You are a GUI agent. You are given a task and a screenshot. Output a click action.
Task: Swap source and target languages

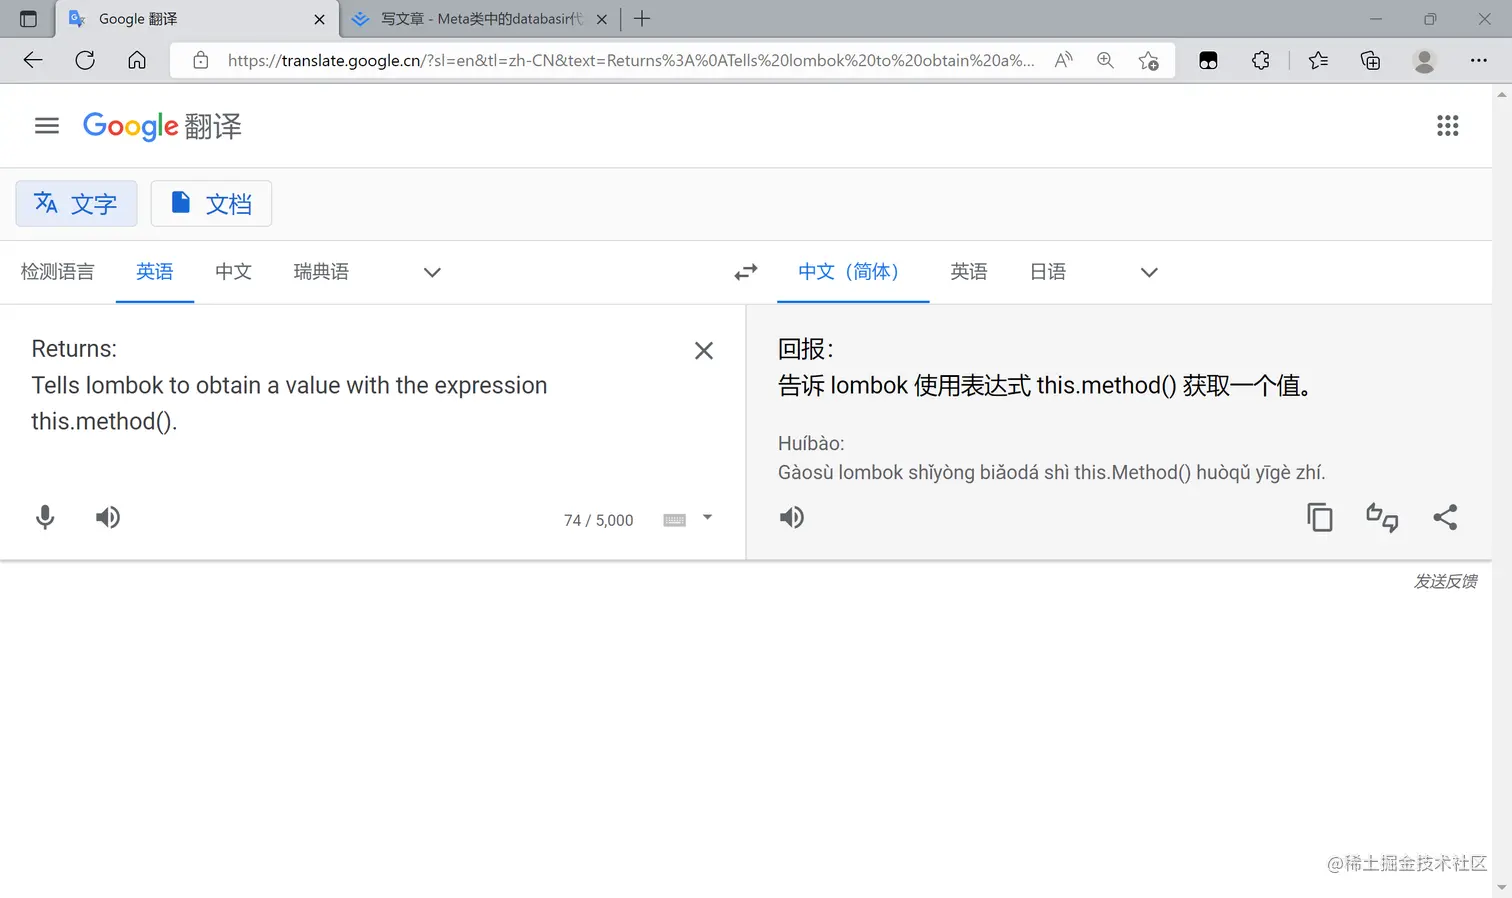coord(746,272)
